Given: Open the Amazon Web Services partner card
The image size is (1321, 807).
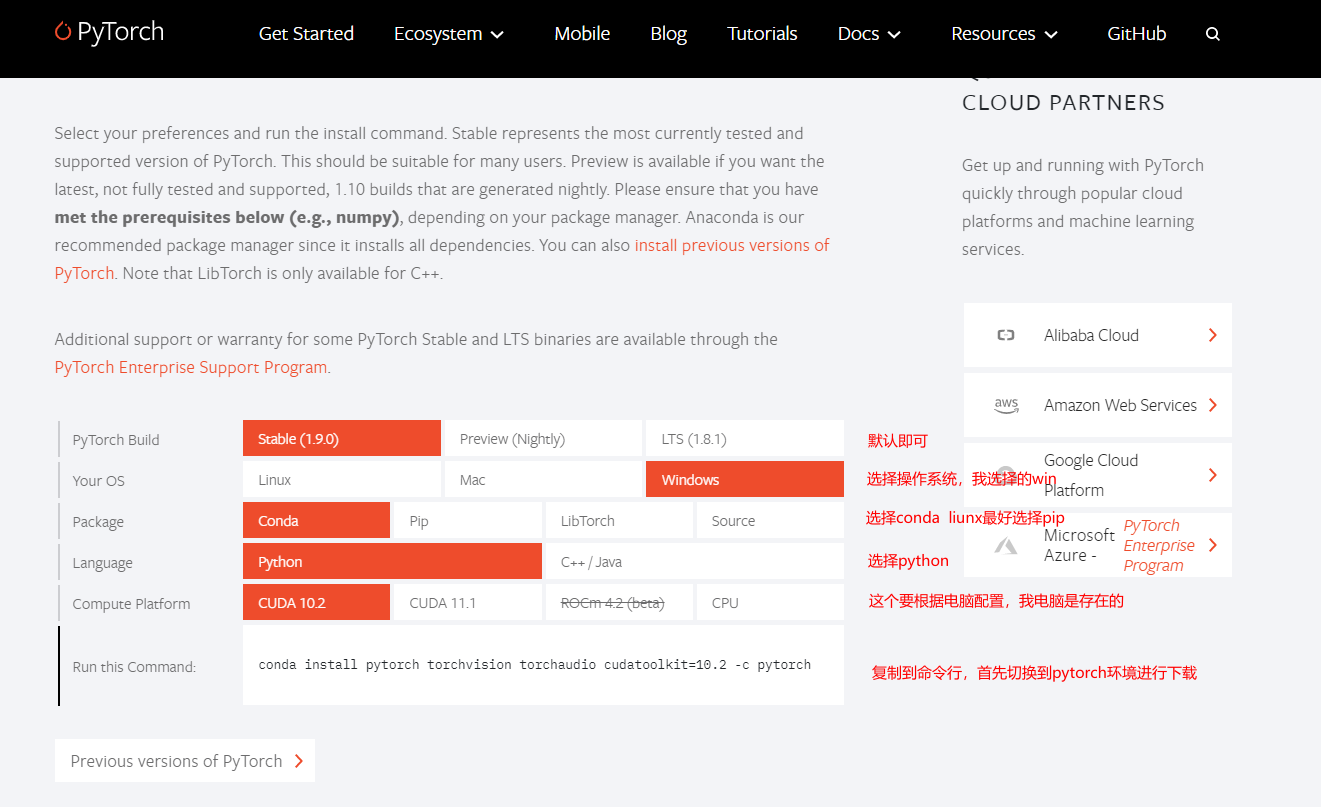Looking at the screenshot, I should coord(1098,405).
